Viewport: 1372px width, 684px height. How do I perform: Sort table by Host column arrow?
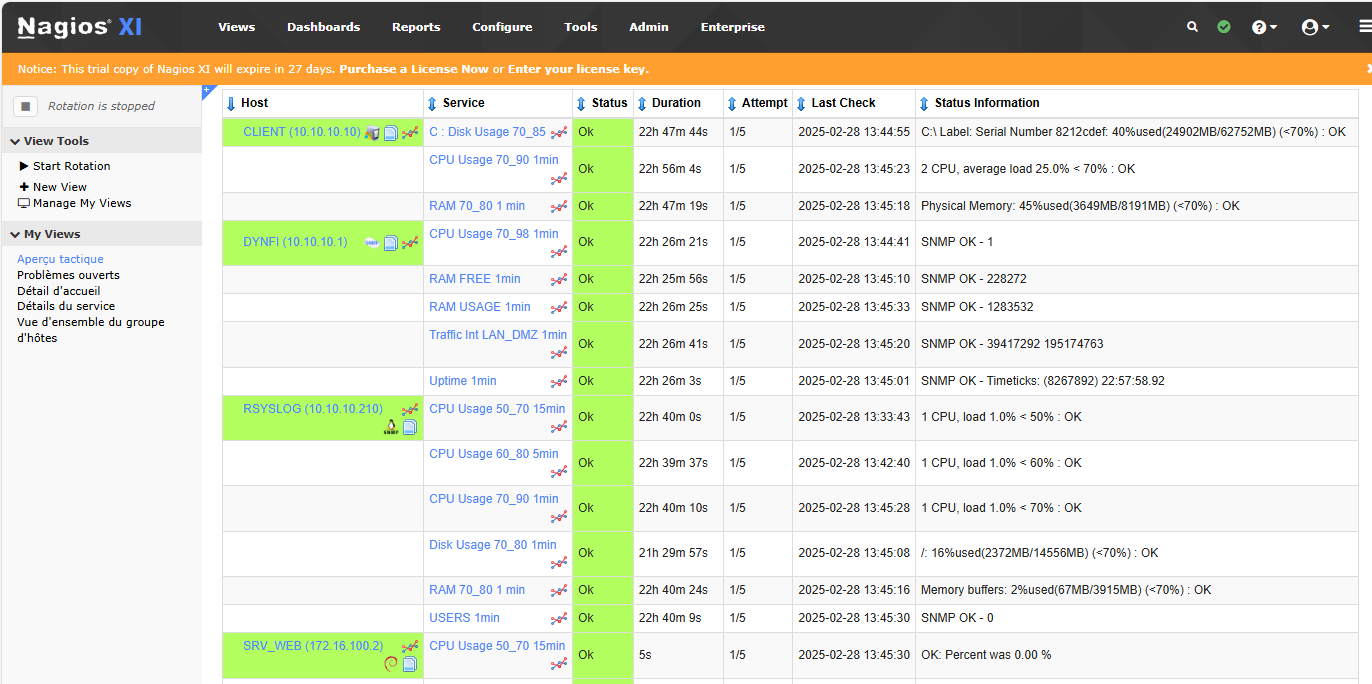pos(232,103)
